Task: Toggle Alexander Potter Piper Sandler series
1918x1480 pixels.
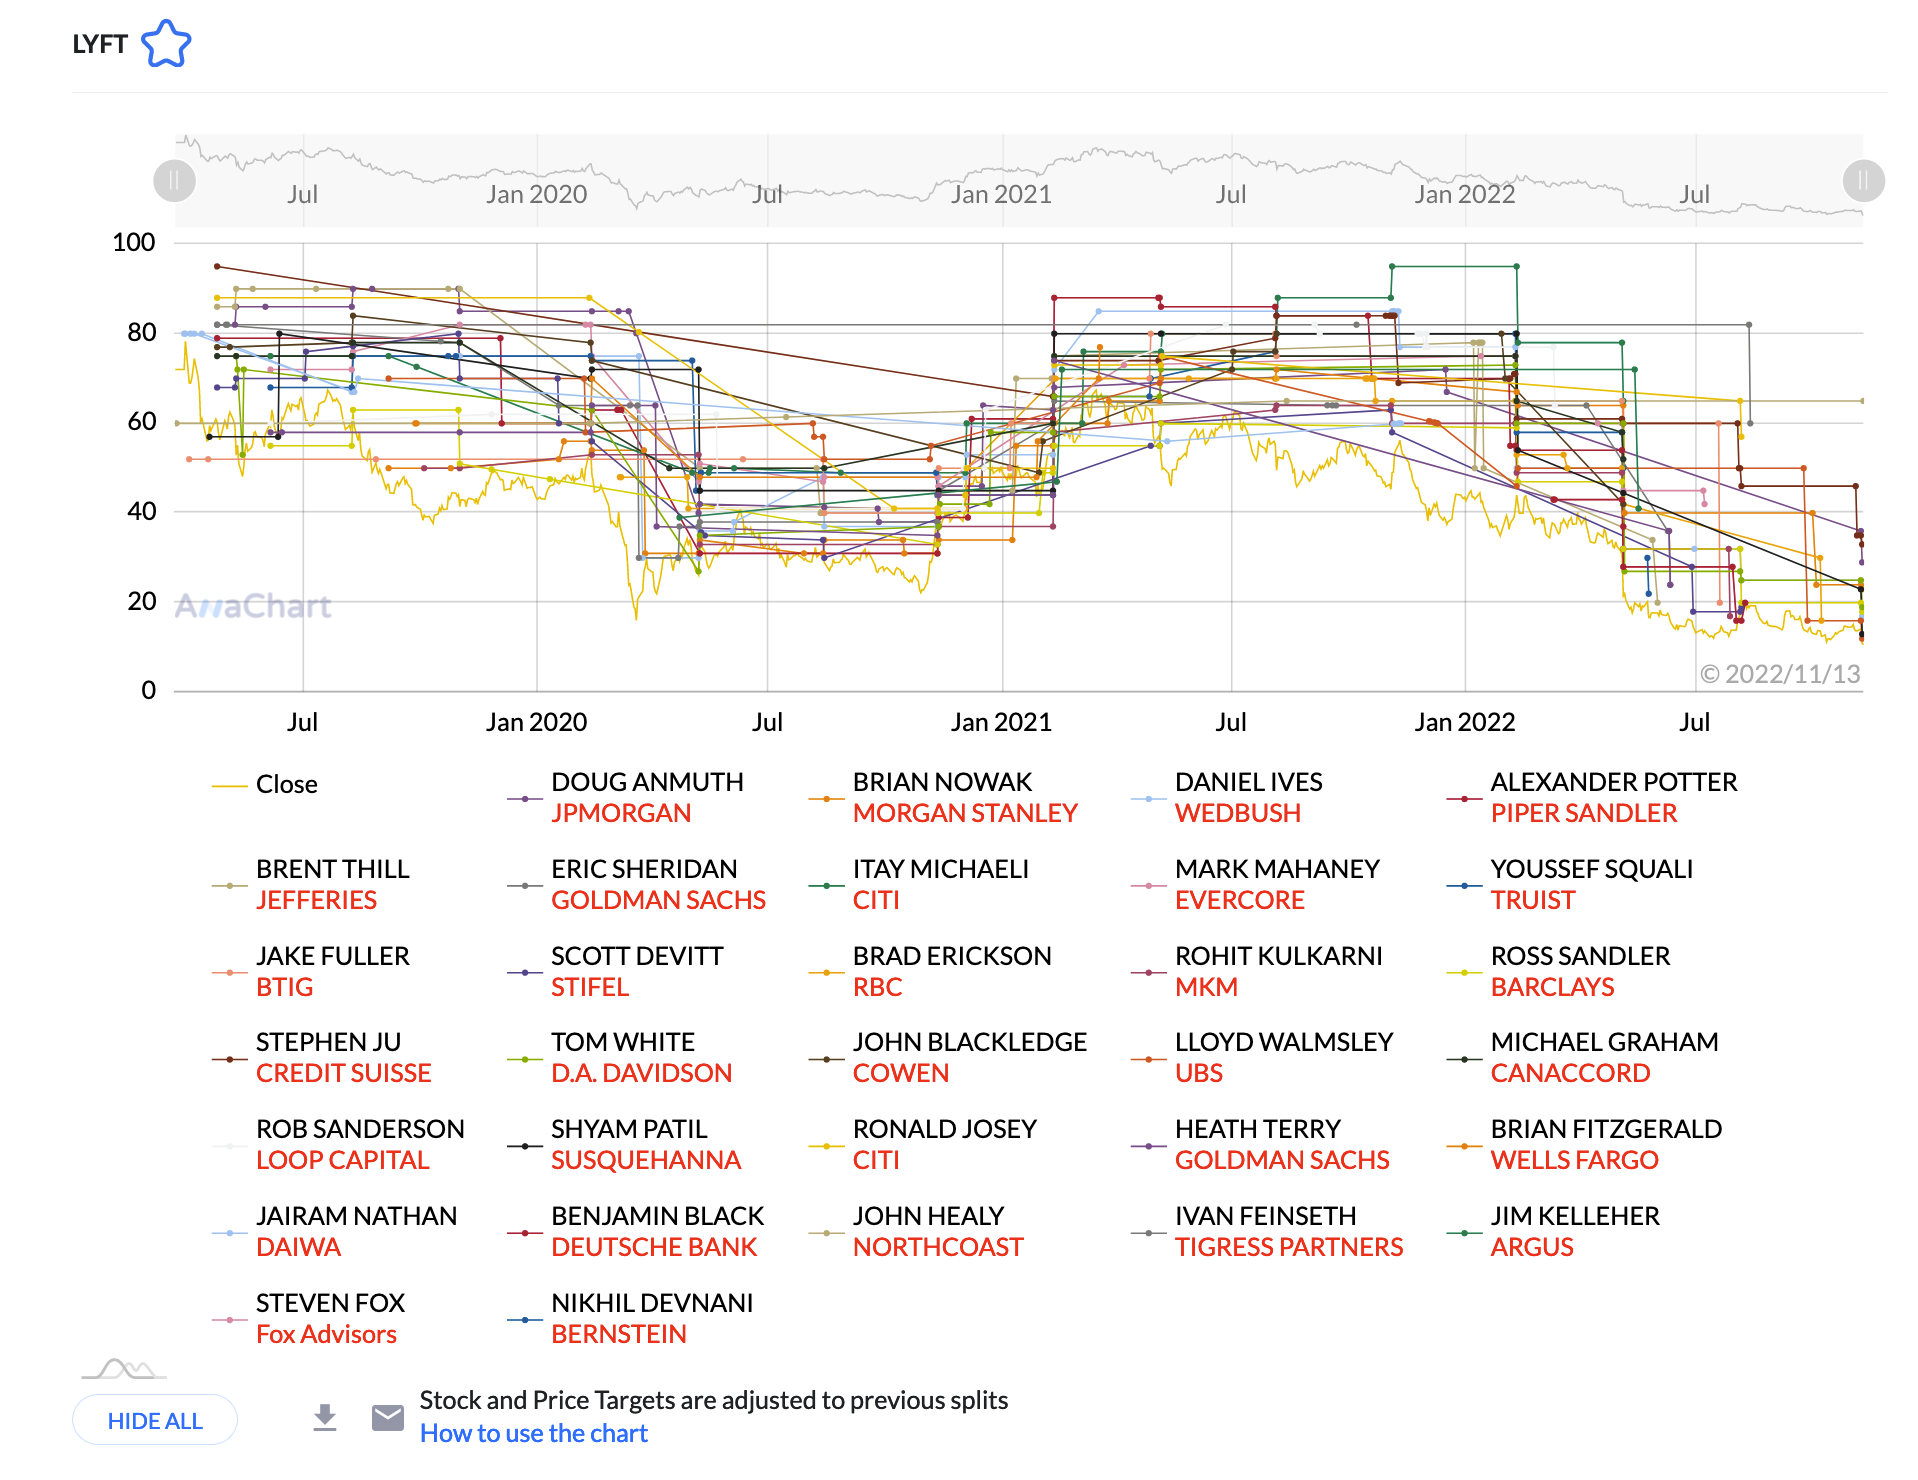Action: coord(1592,797)
